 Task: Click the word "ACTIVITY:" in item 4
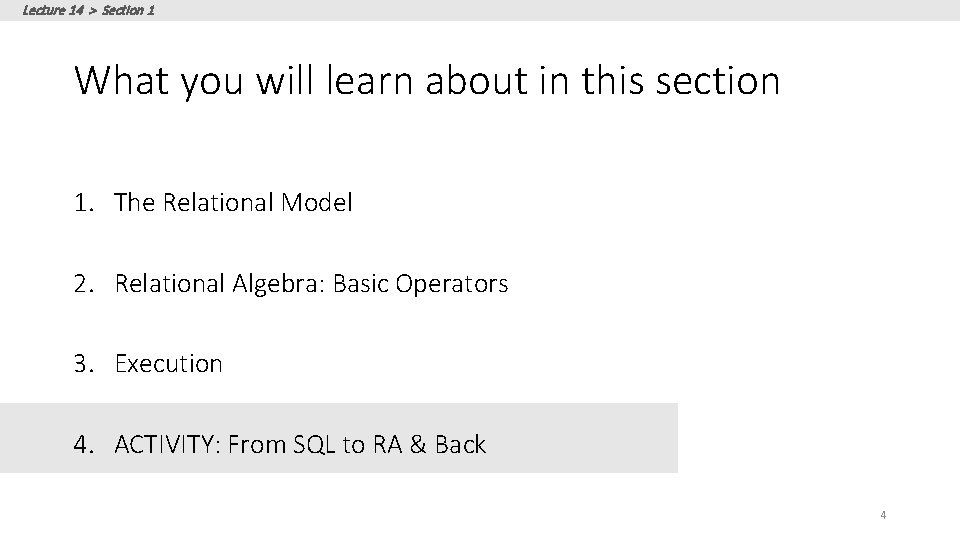[166, 445]
